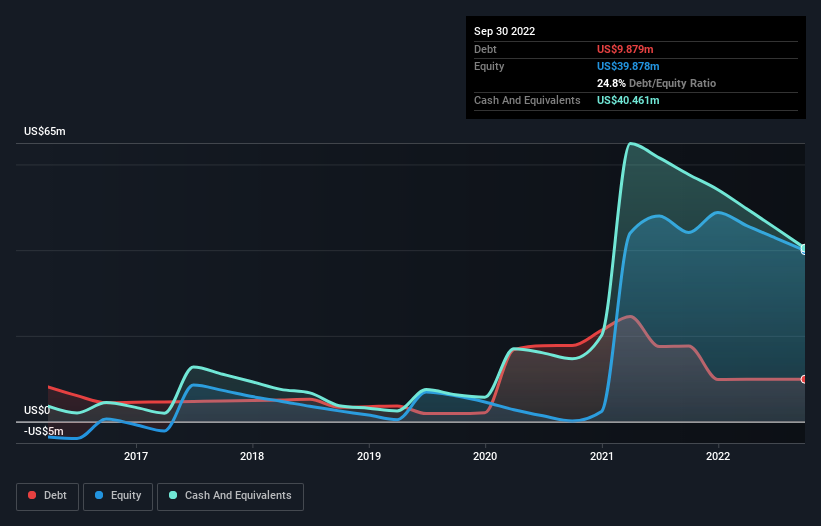Toggle the Equity series legend button
Viewport: 821px width, 526px height.
(118, 496)
